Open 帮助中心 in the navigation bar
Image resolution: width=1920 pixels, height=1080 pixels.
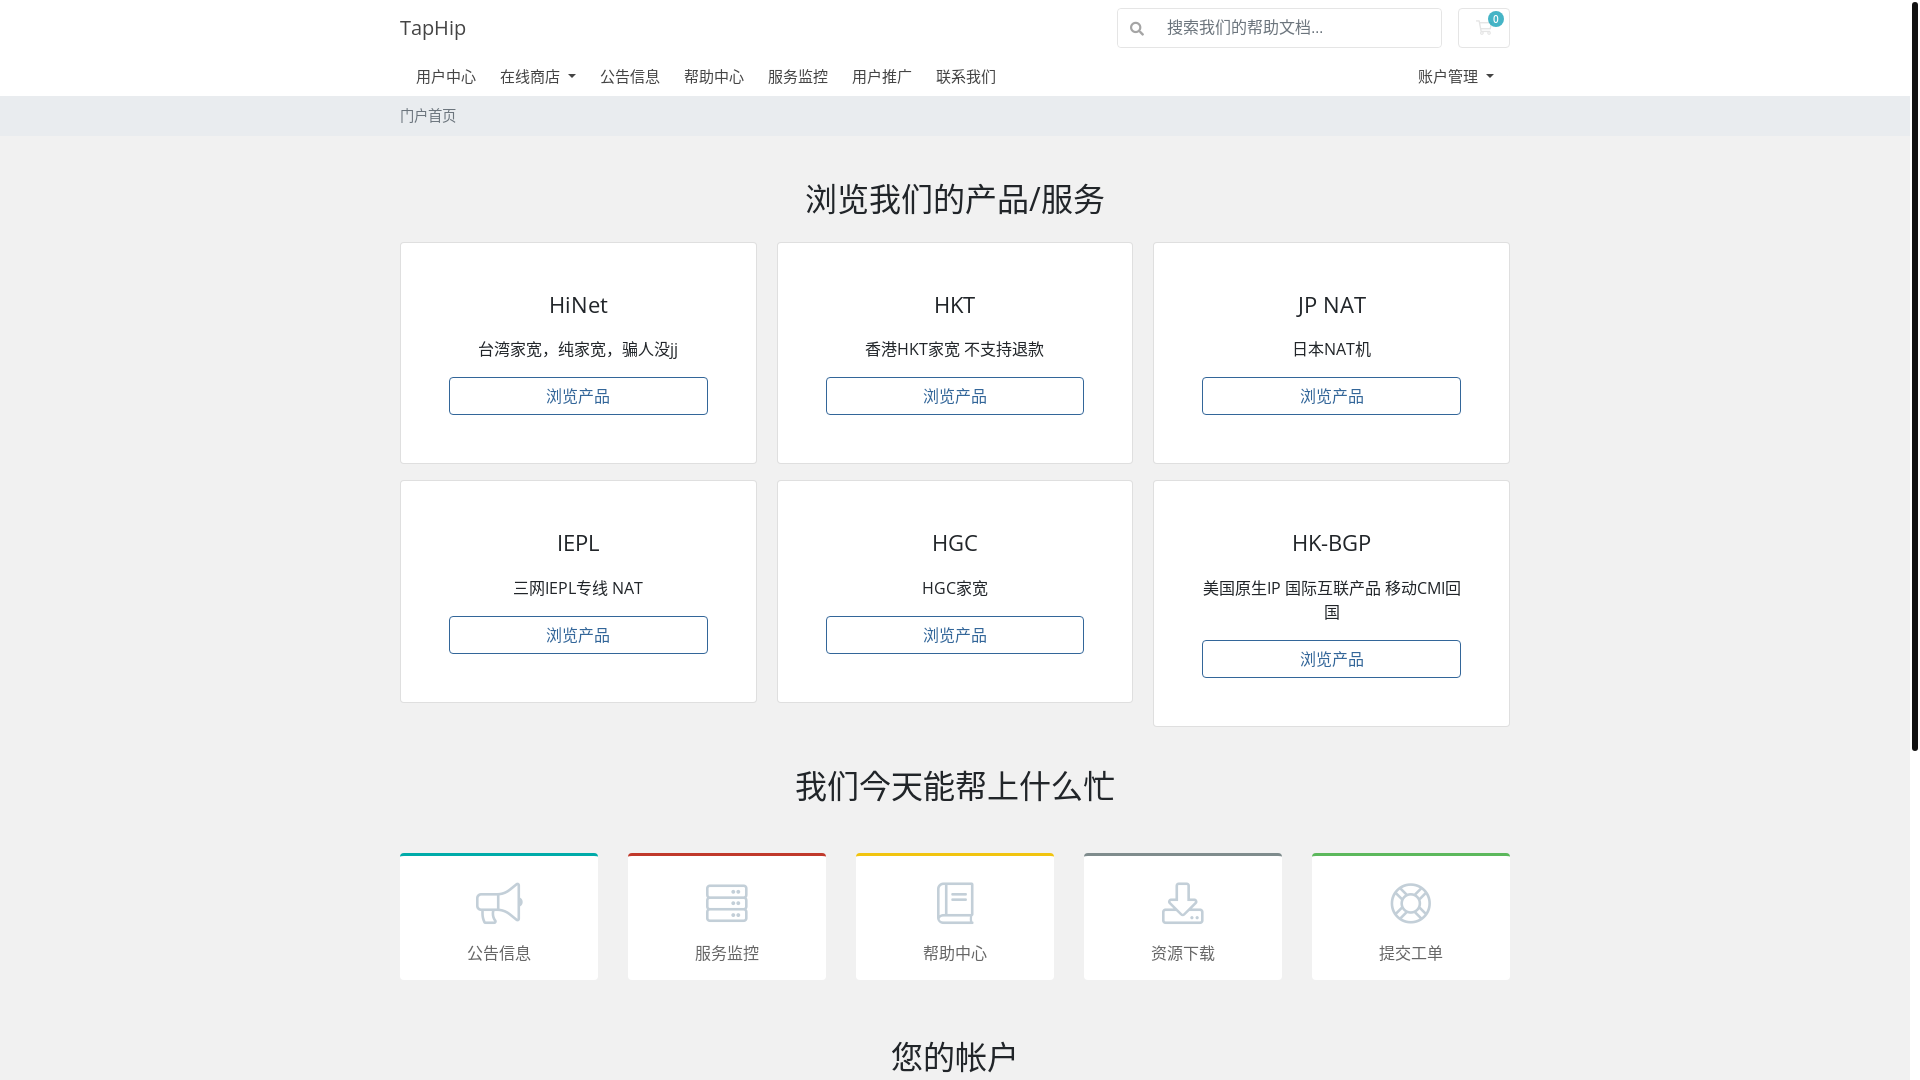click(x=714, y=77)
